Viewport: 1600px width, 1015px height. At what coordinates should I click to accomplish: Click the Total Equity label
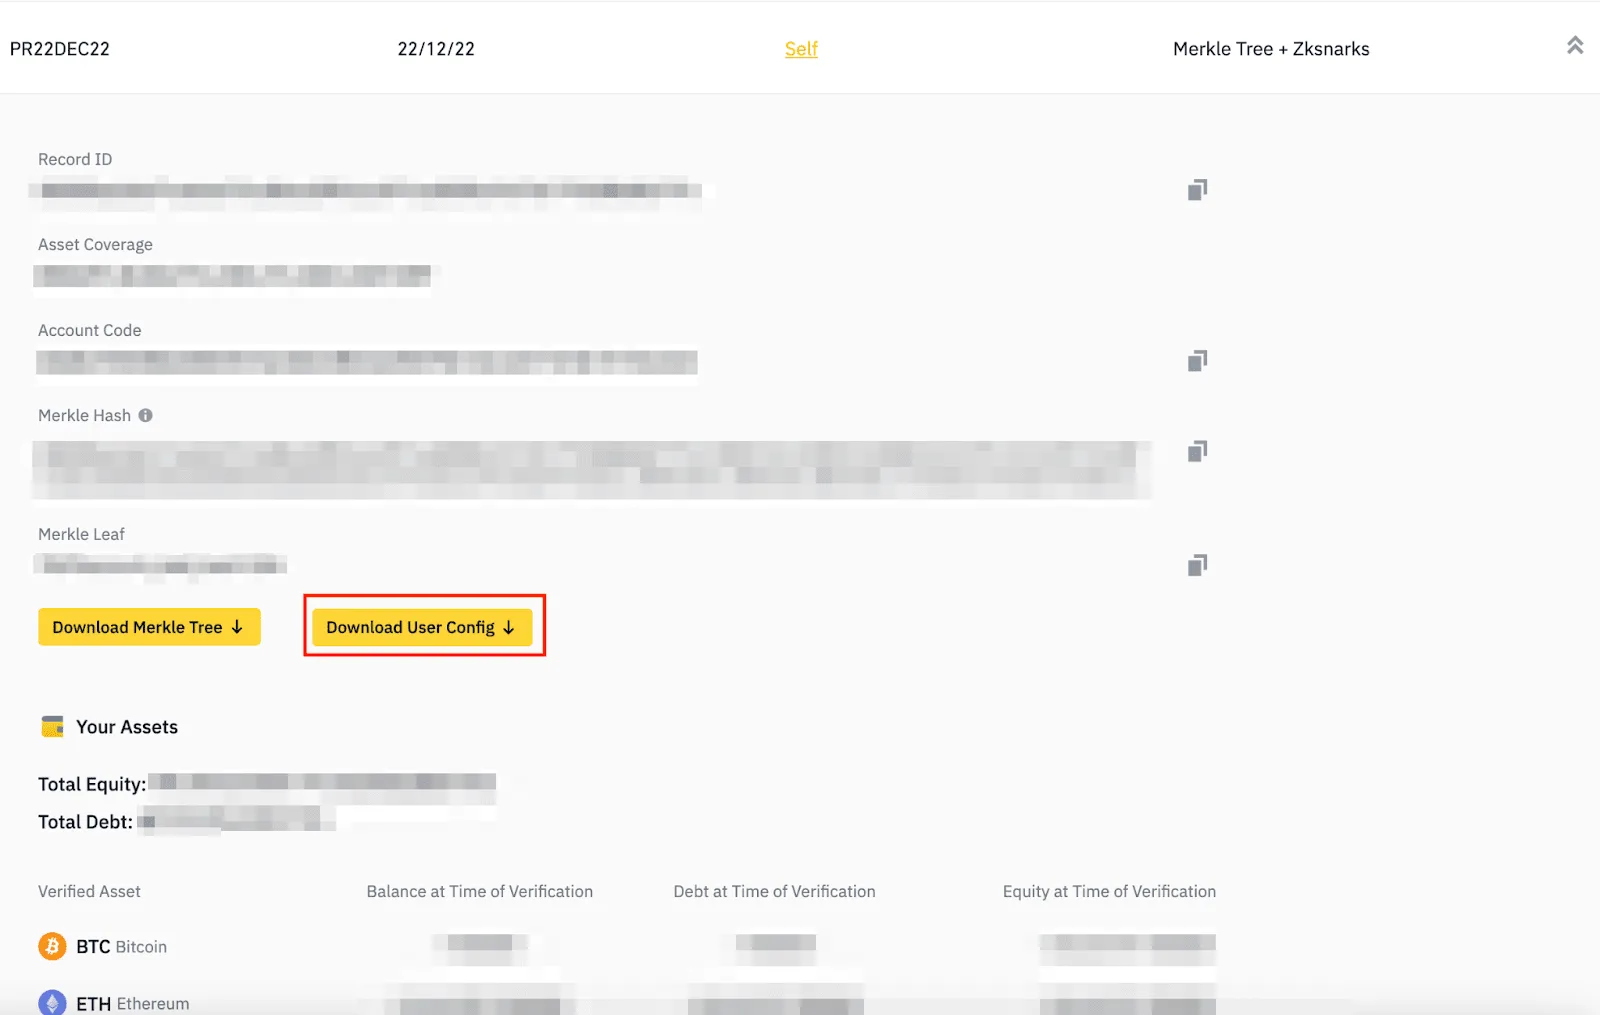(x=92, y=784)
